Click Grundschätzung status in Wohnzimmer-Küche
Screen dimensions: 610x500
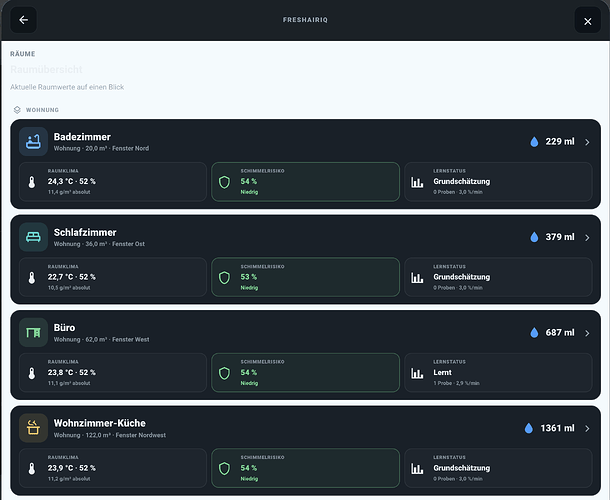tap(461, 468)
